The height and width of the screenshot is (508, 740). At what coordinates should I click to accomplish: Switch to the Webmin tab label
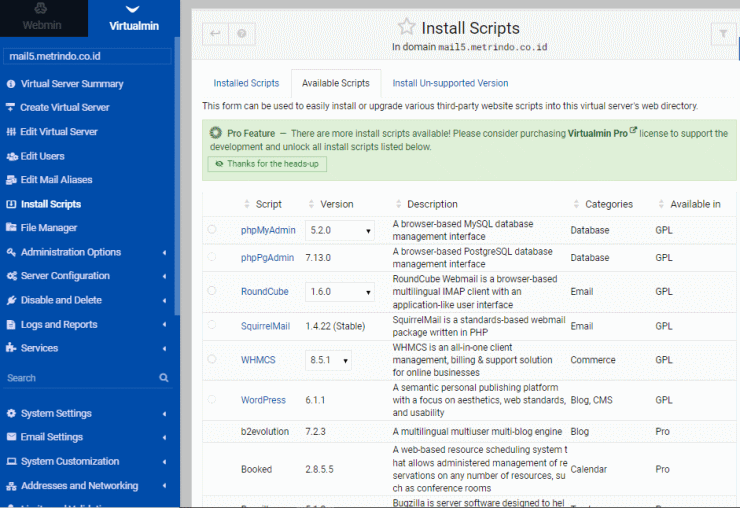(x=42, y=25)
